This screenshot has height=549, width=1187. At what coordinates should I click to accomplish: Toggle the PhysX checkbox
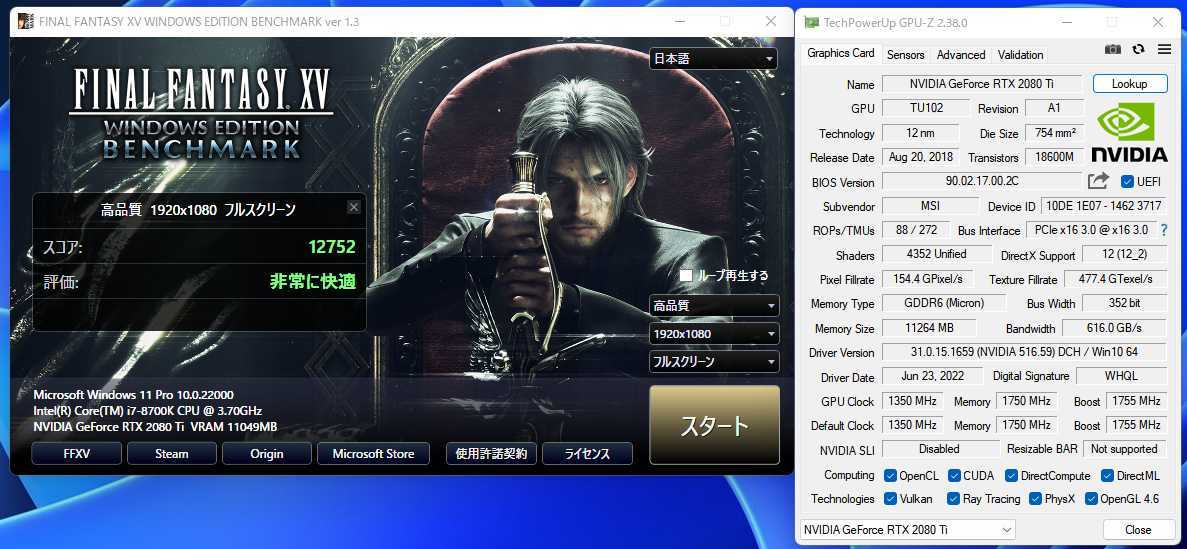click(x=1035, y=498)
